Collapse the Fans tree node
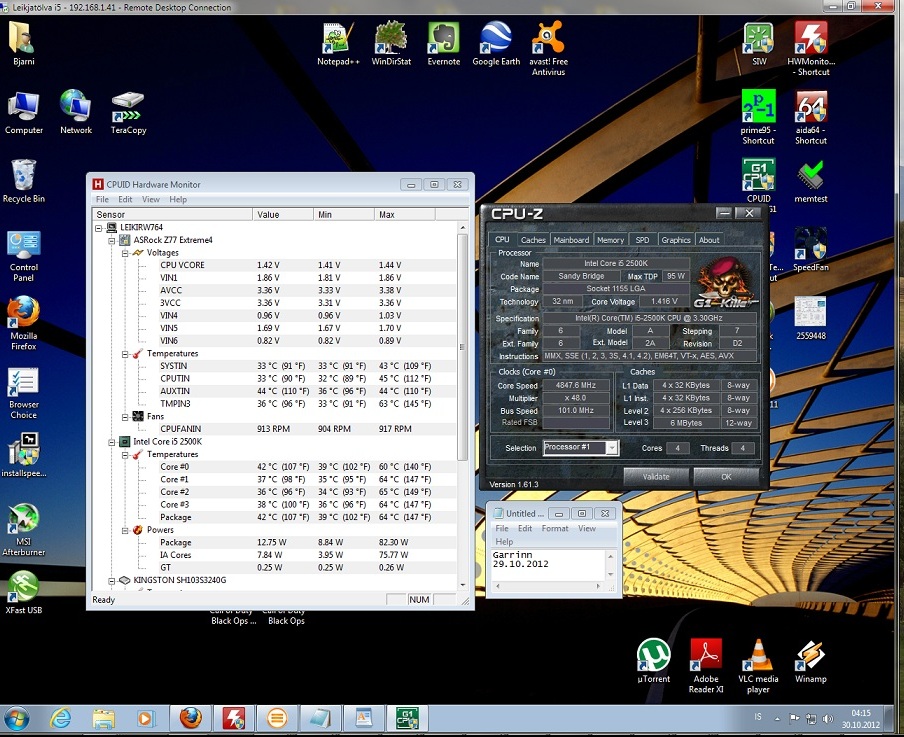Viewport: 904px width, 737px height. click(x=126, y=416)
